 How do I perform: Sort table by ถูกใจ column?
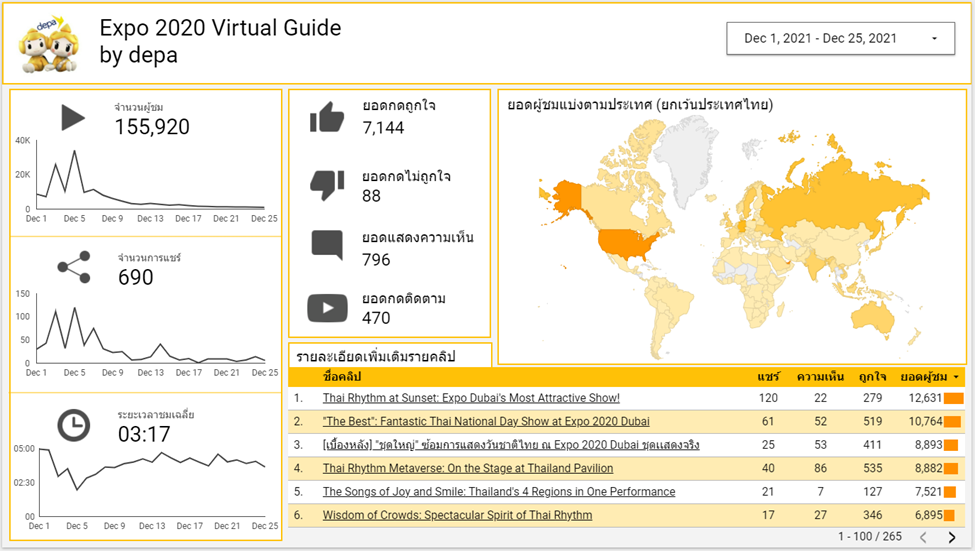tap(872, 377)
